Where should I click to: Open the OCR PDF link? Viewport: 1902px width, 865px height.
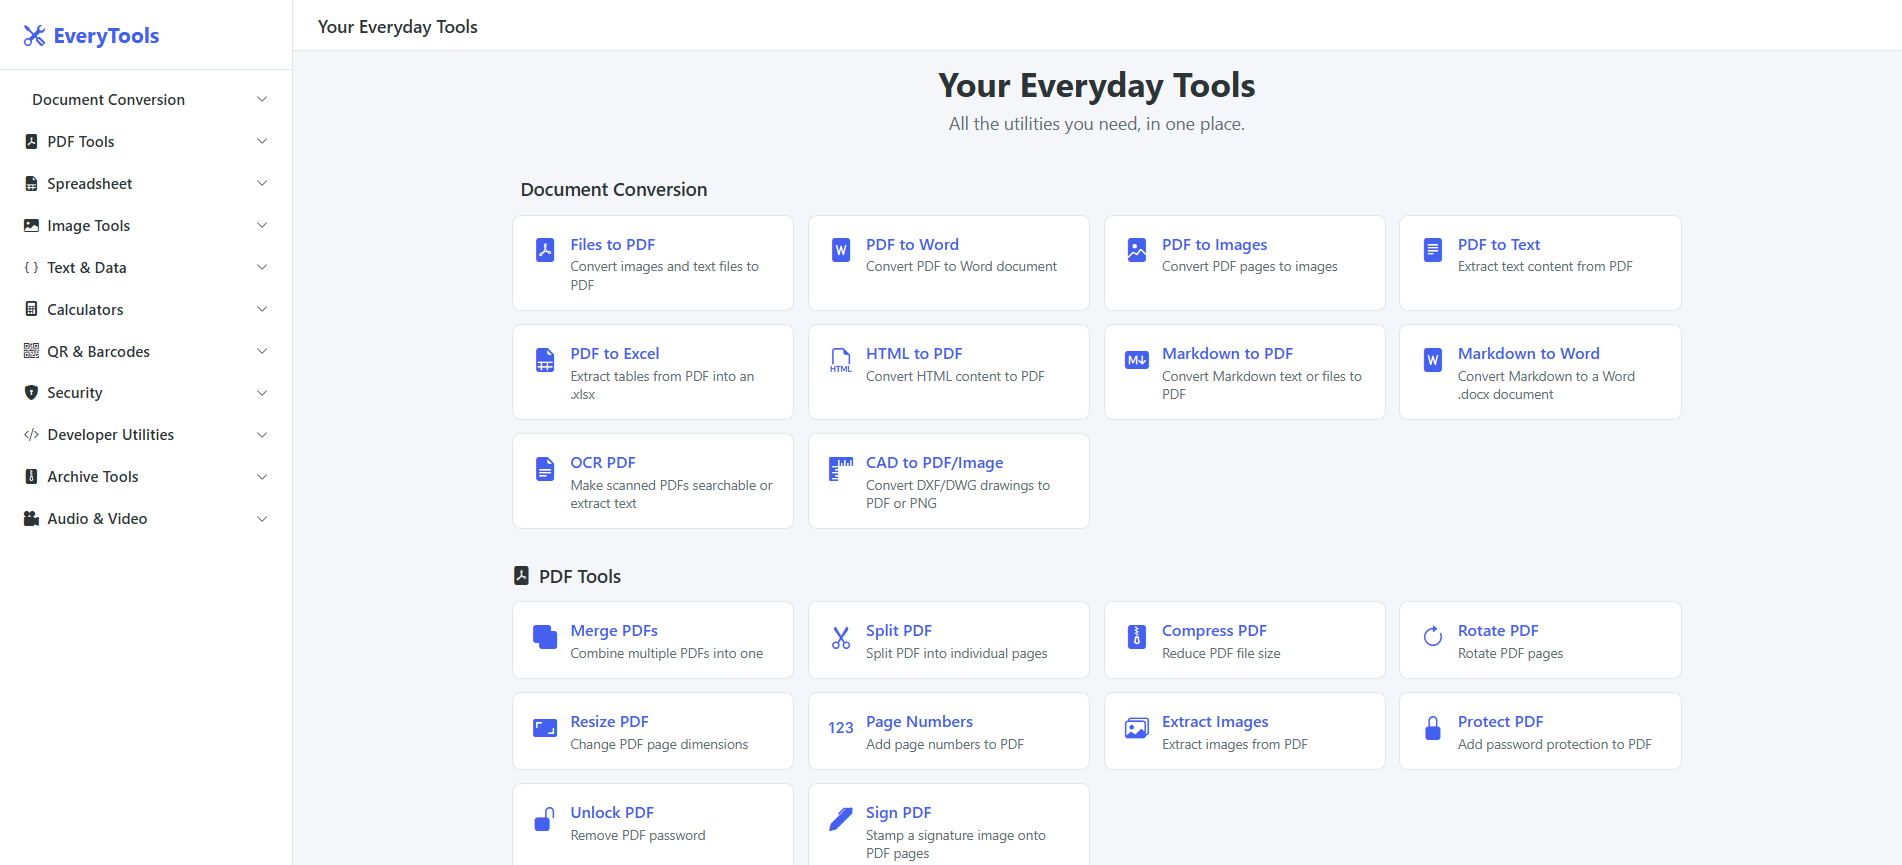coord(603,462)
